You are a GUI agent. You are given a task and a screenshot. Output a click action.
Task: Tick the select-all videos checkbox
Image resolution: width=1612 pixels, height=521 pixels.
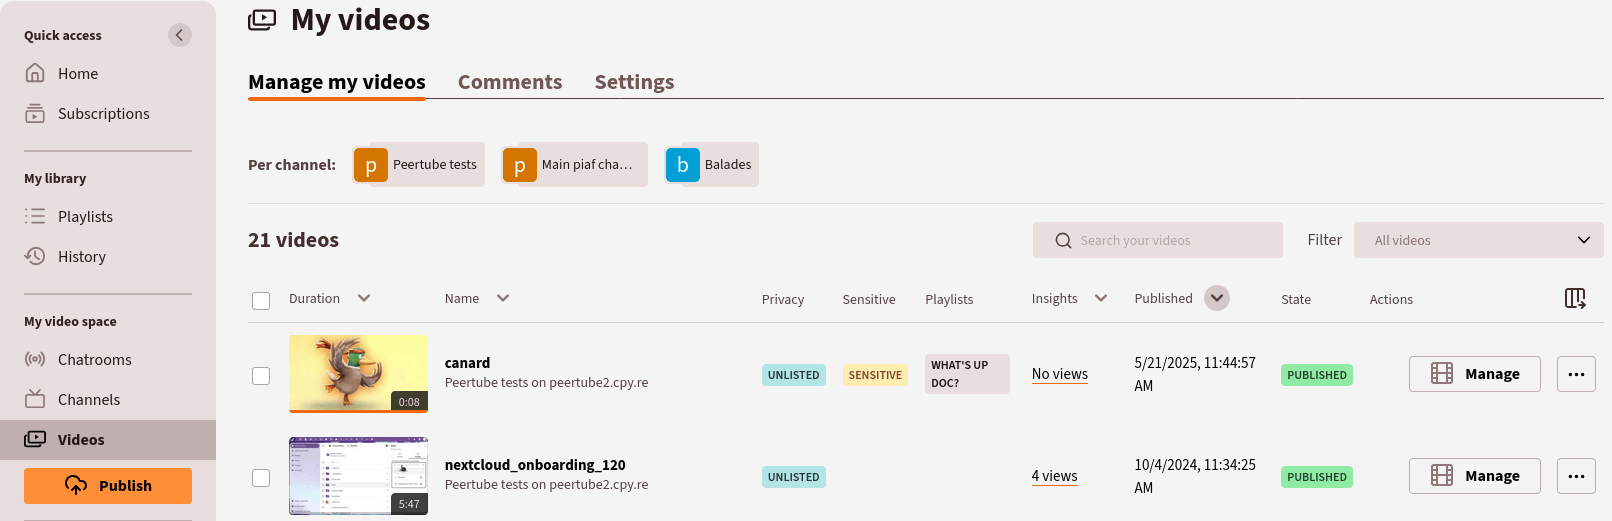click(261, 301)
